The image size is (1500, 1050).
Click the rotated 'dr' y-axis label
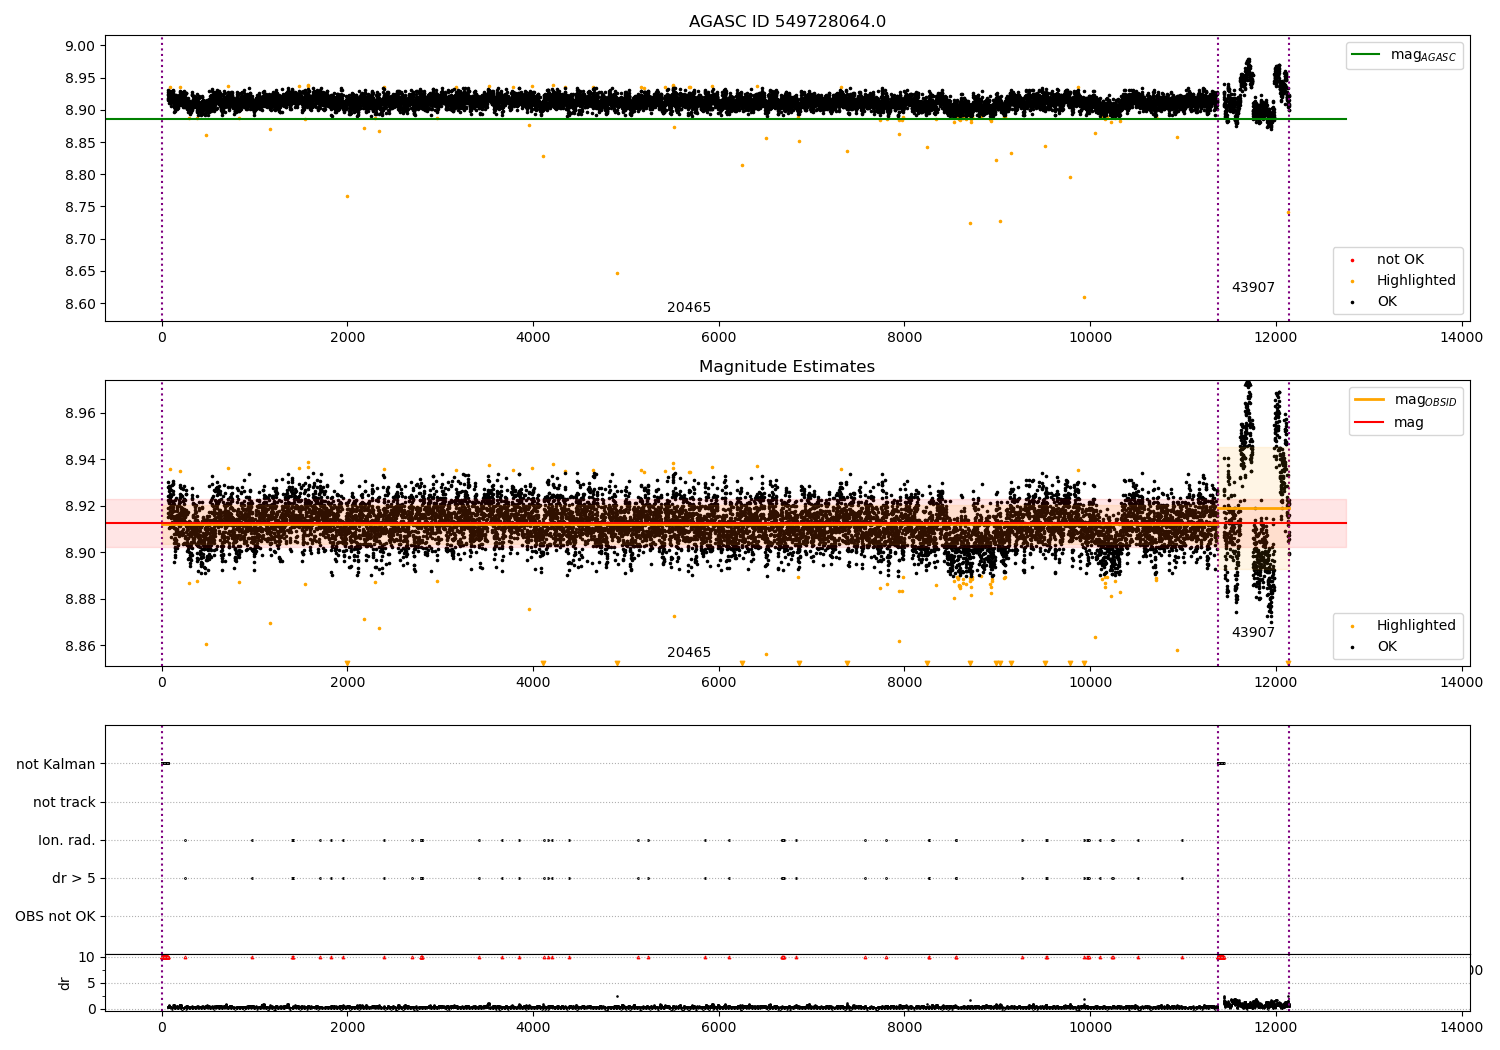coord(65,983)
